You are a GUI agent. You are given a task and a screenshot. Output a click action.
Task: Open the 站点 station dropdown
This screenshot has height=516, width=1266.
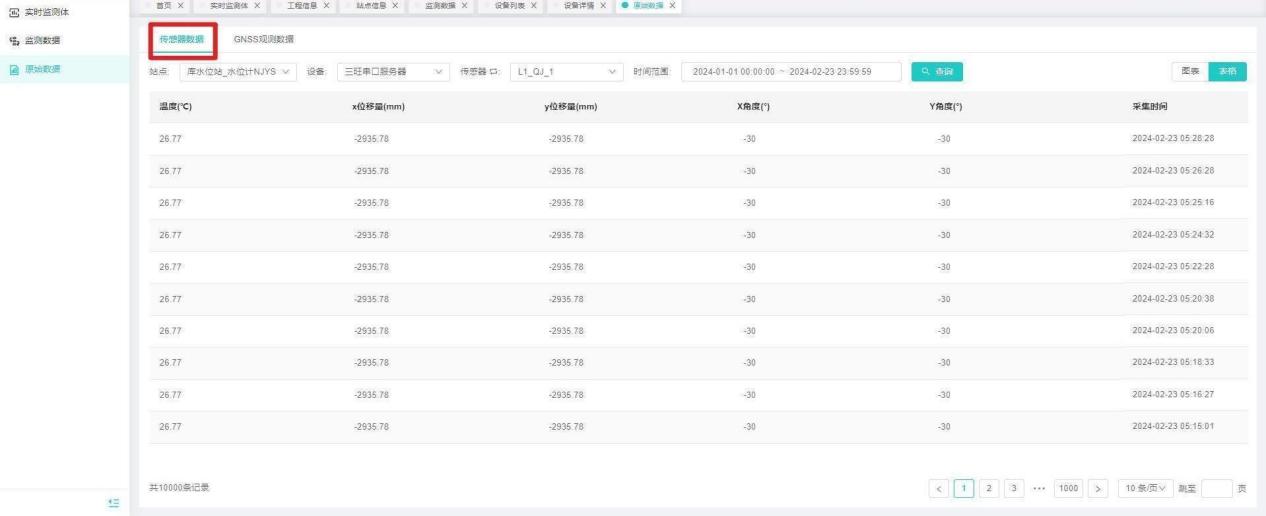pos(237,71)
